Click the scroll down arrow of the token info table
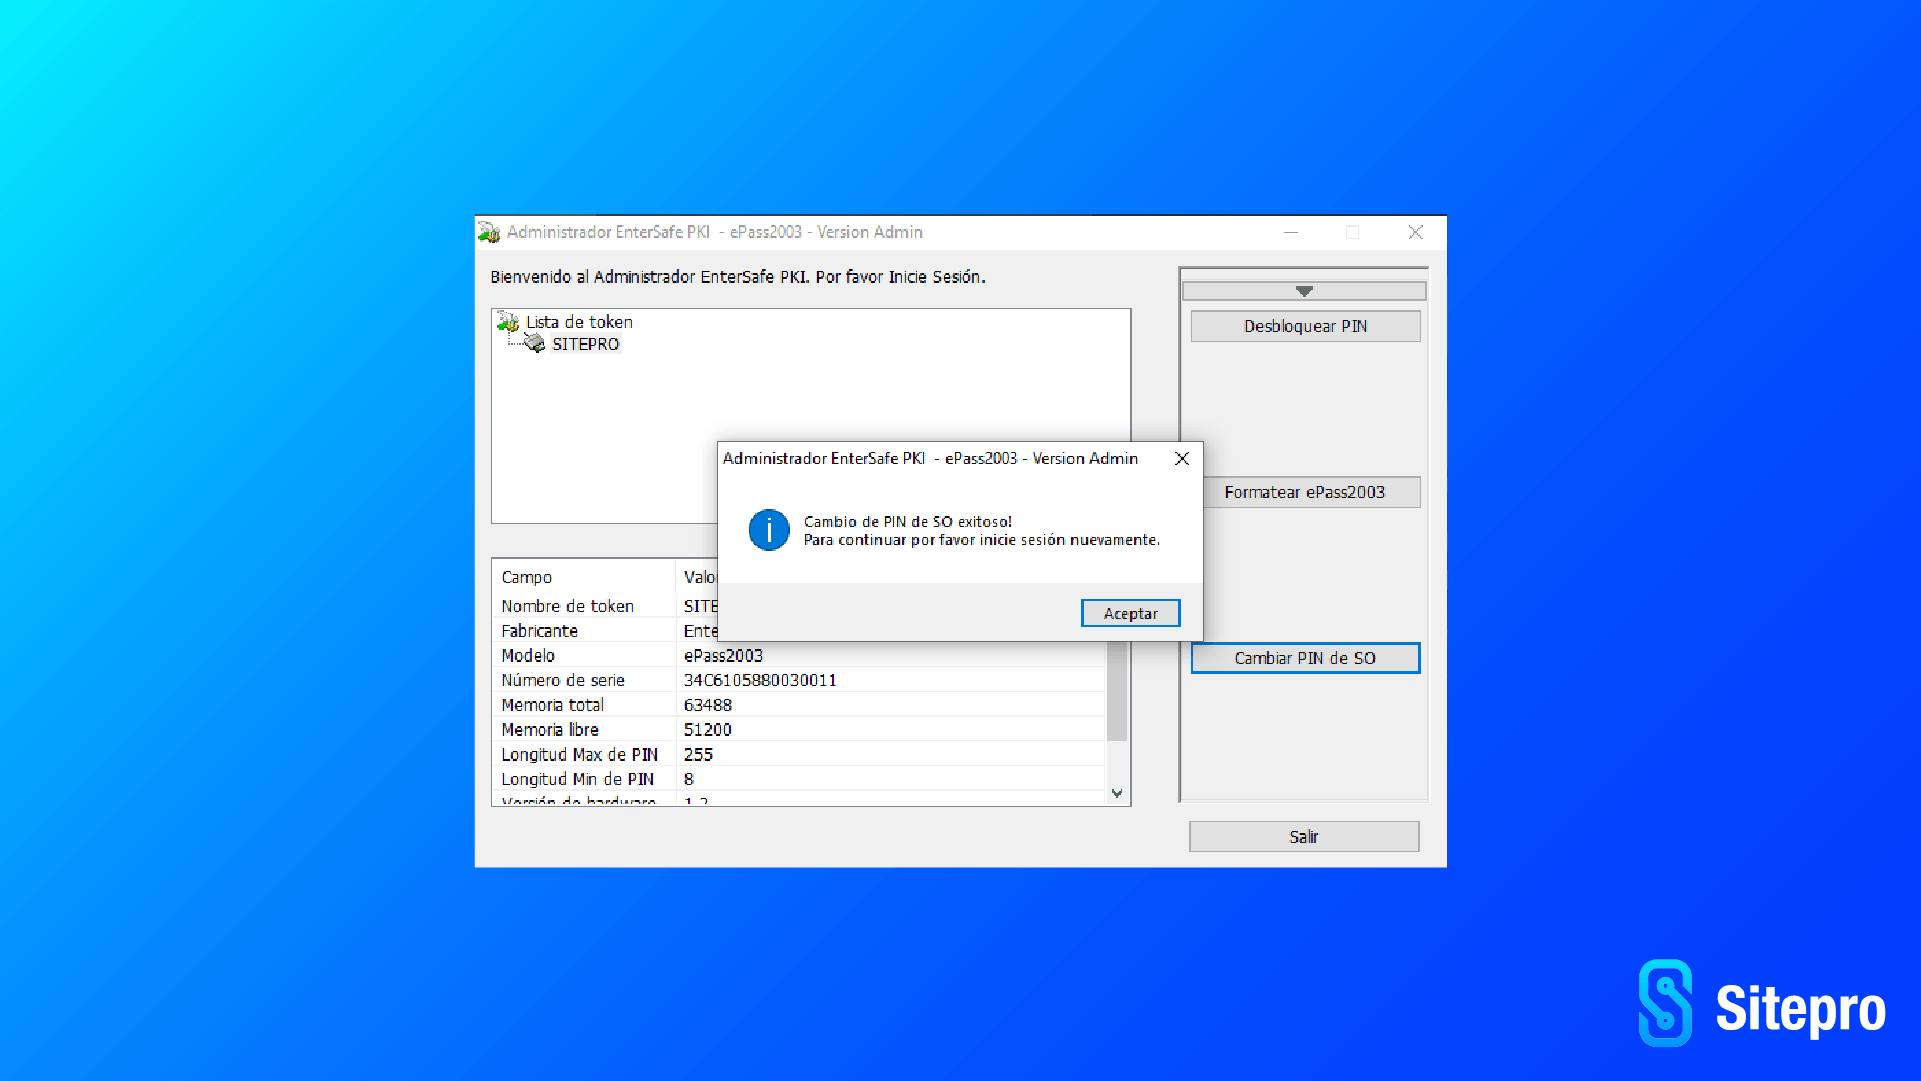Image resolution: width=1921 pixels, height=1081 pixels. (1117, 793)
